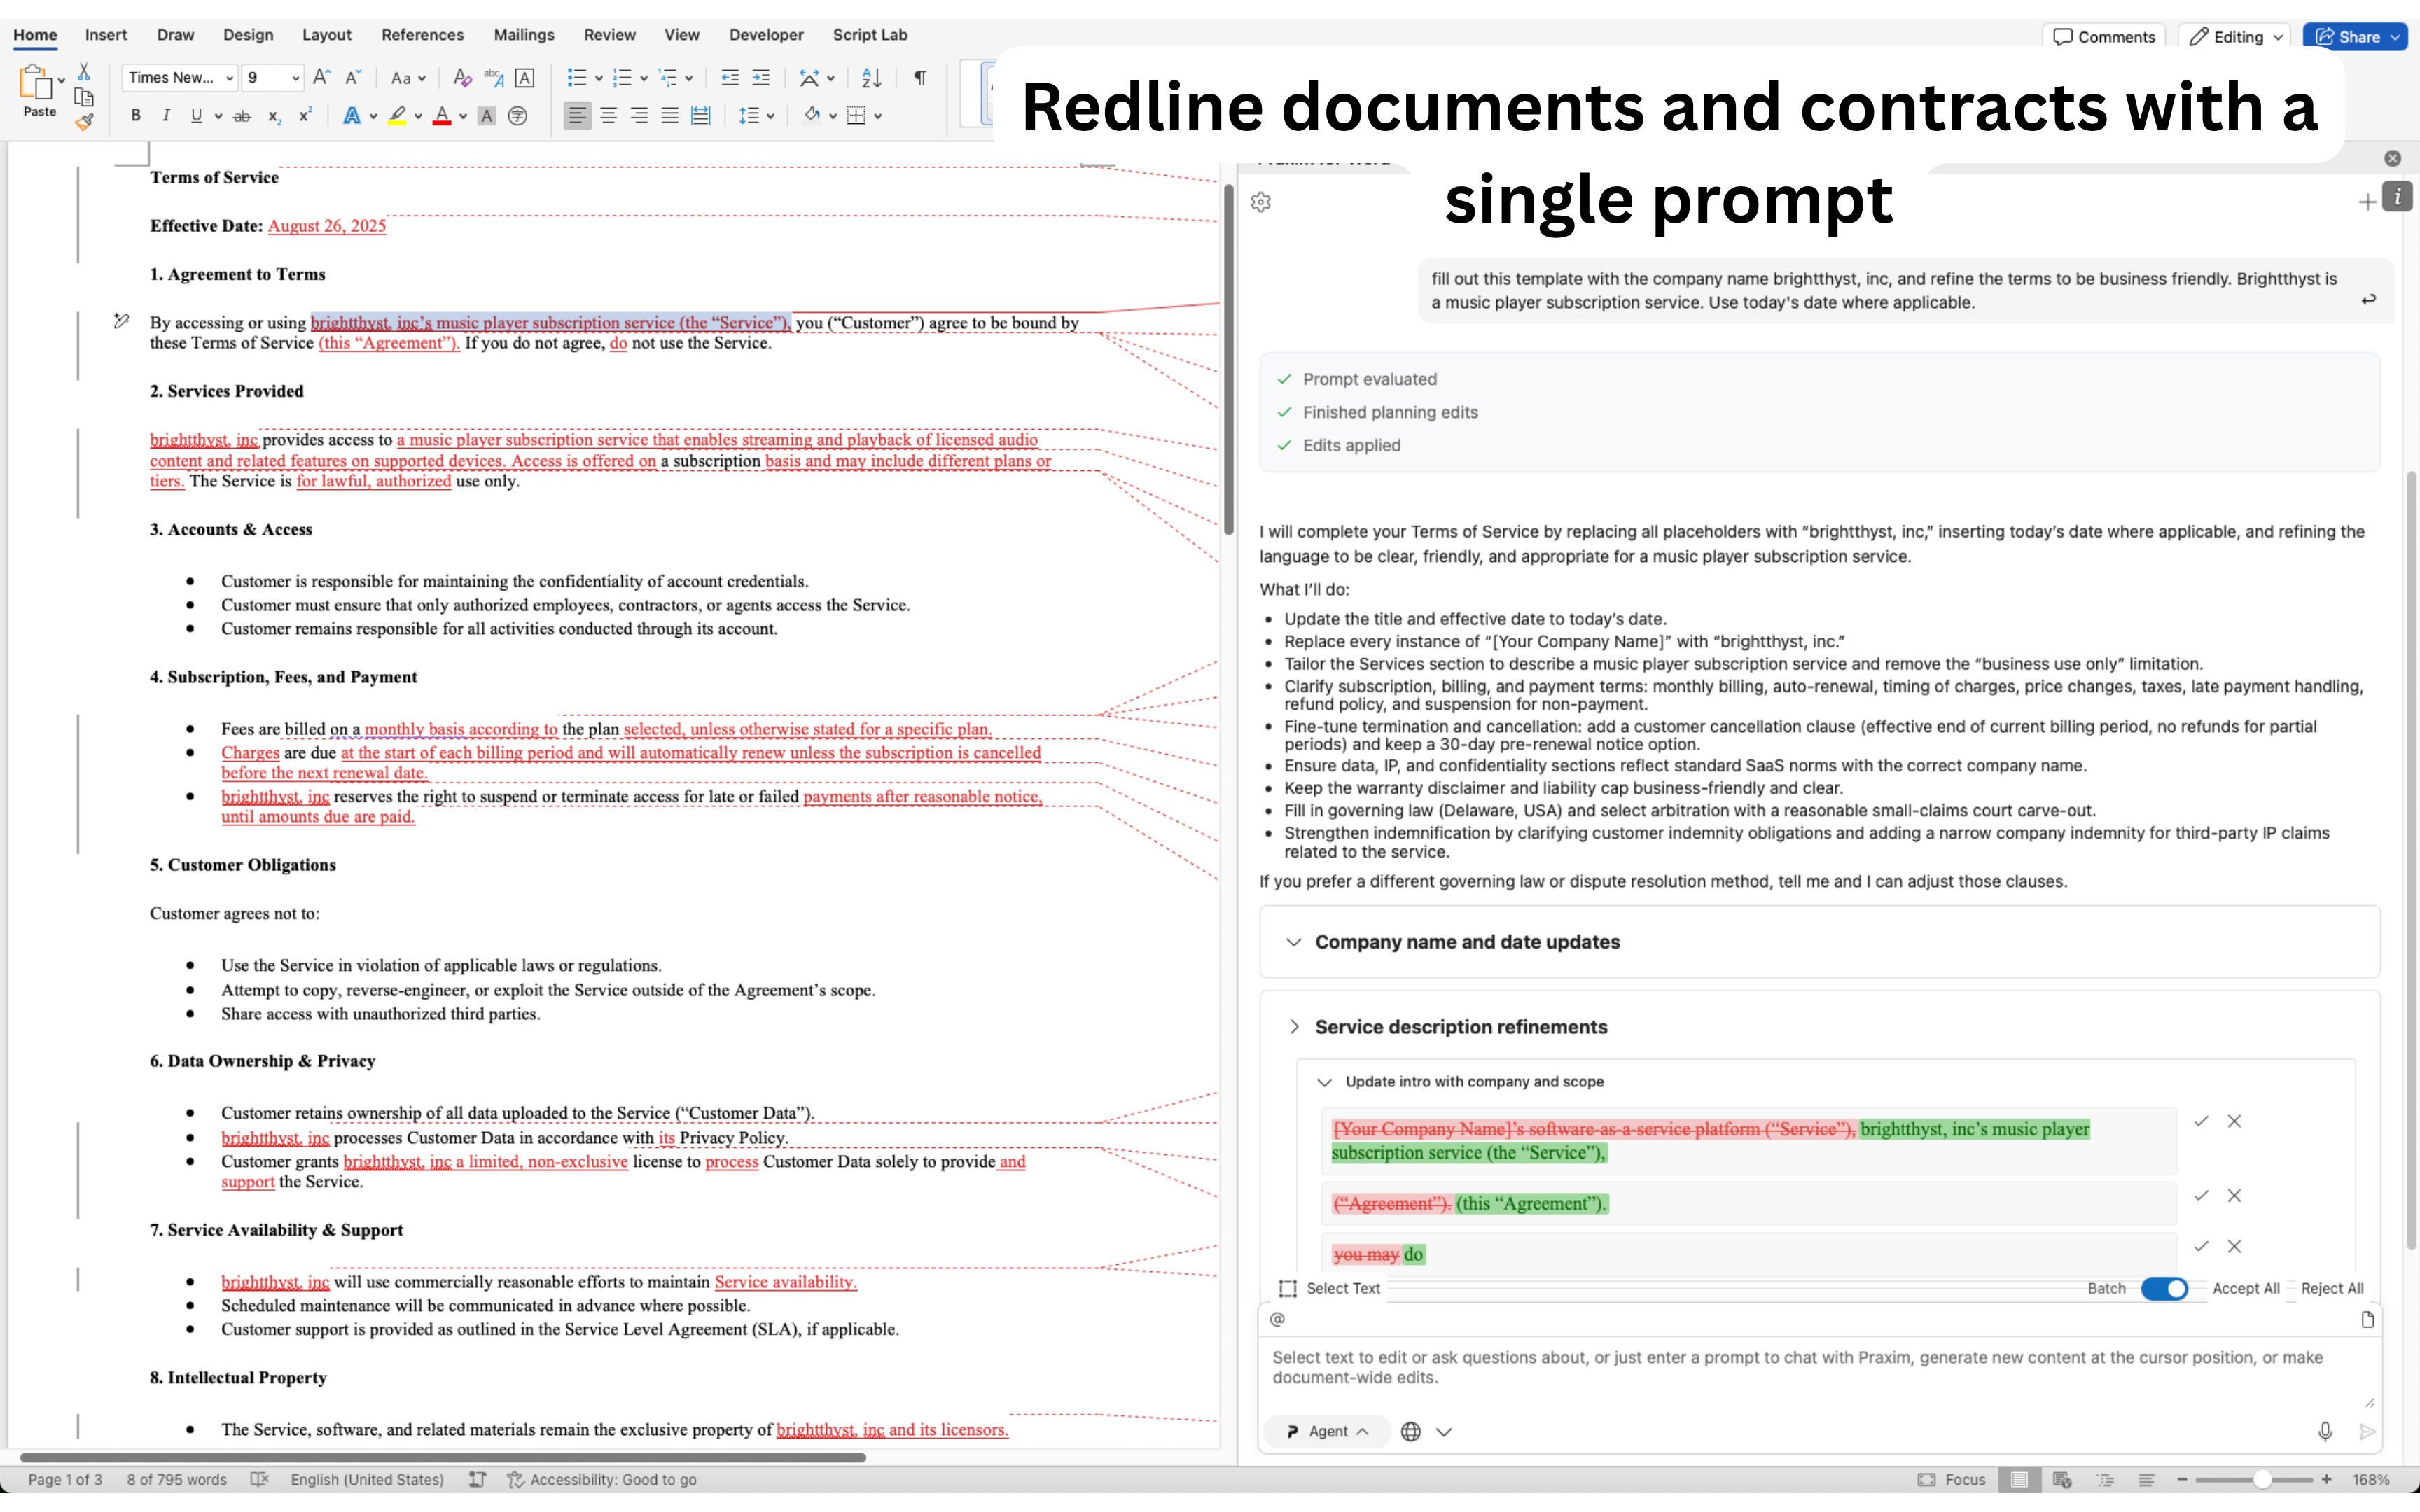Image resolution: width=2420 pixels, height=1512 pixels.
Task: Accept the "you may do" edit checkmark
Action: (2201, 1246)
